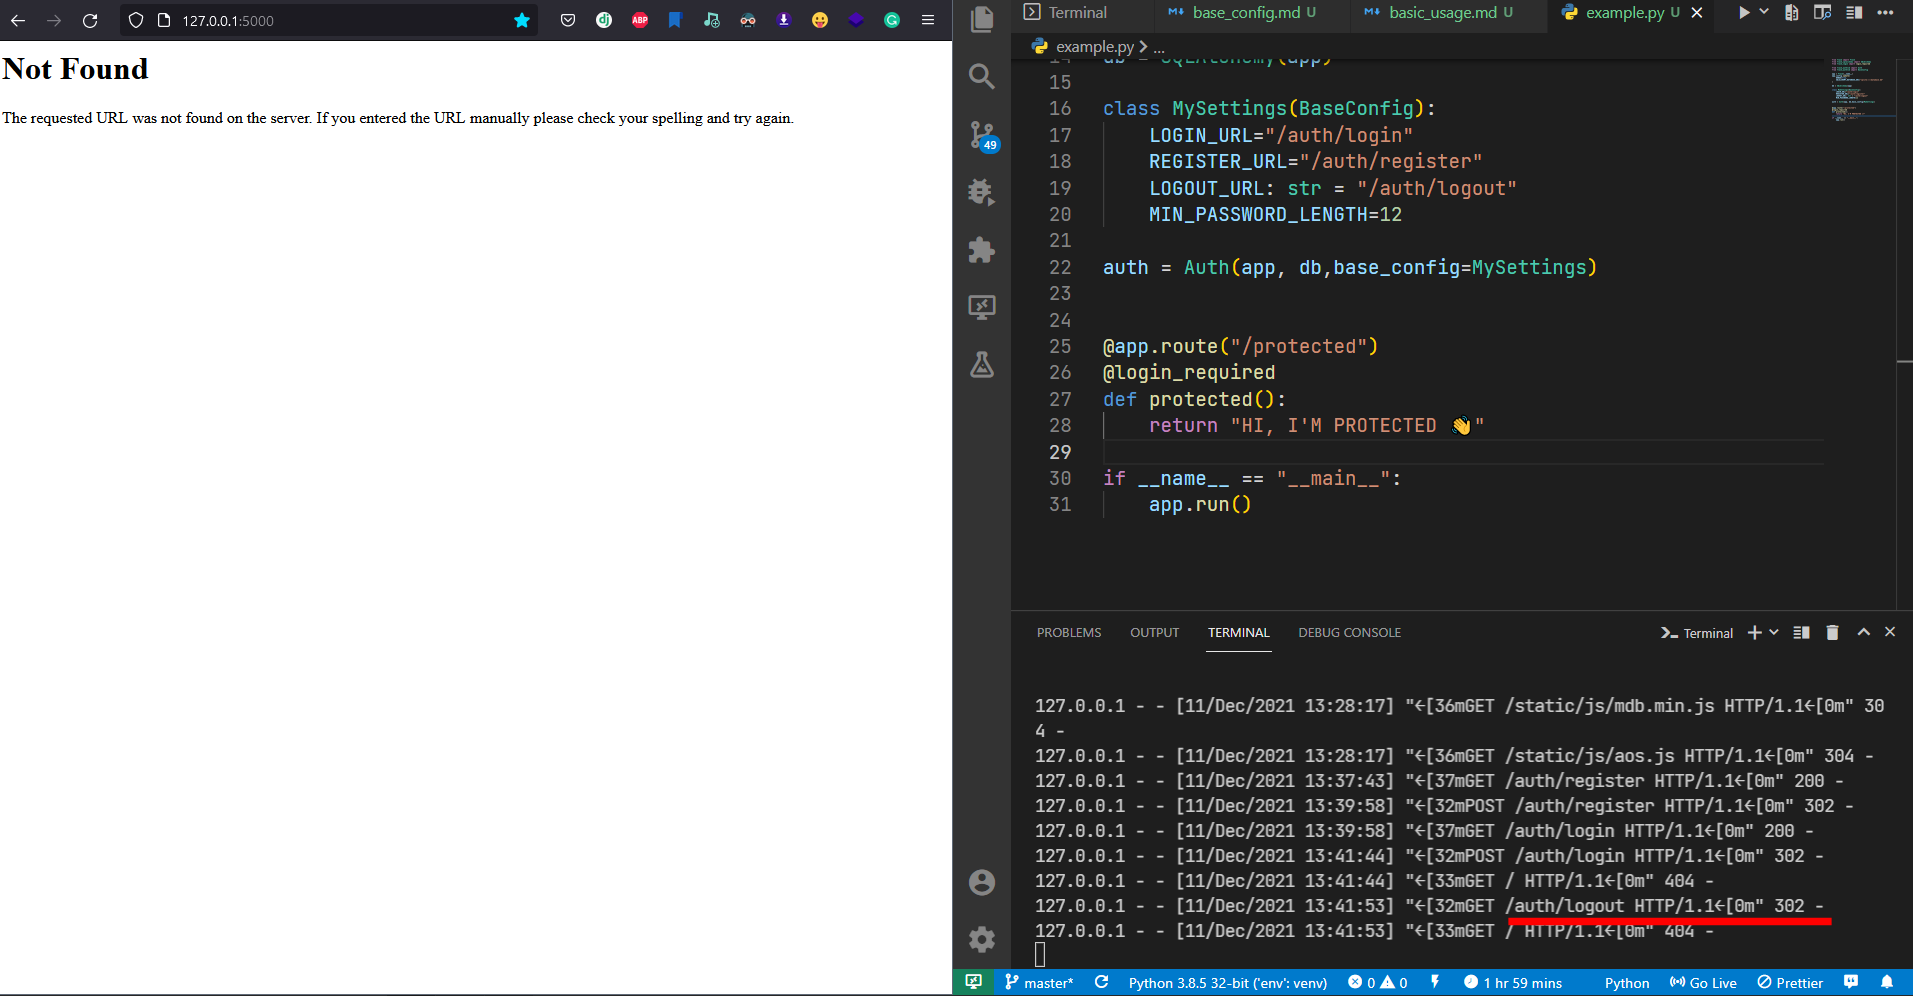The height and width of the screenshot is (996, 1913).
Task: Open the VS Code Explorer view
Action: tap(982, 19)
